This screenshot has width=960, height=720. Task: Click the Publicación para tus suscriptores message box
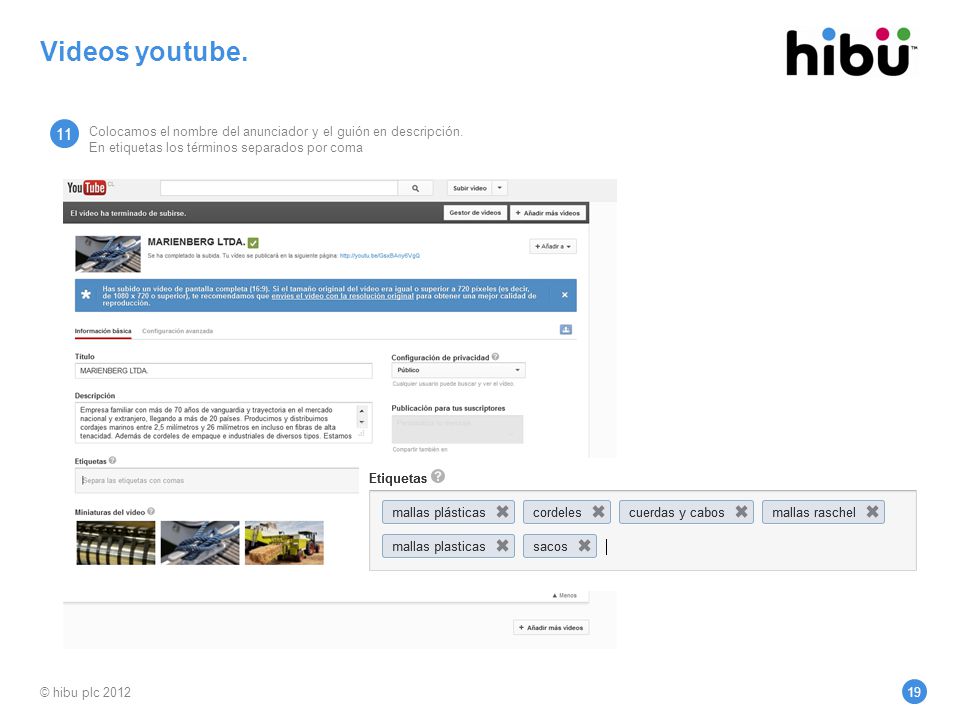click(457, 429)
